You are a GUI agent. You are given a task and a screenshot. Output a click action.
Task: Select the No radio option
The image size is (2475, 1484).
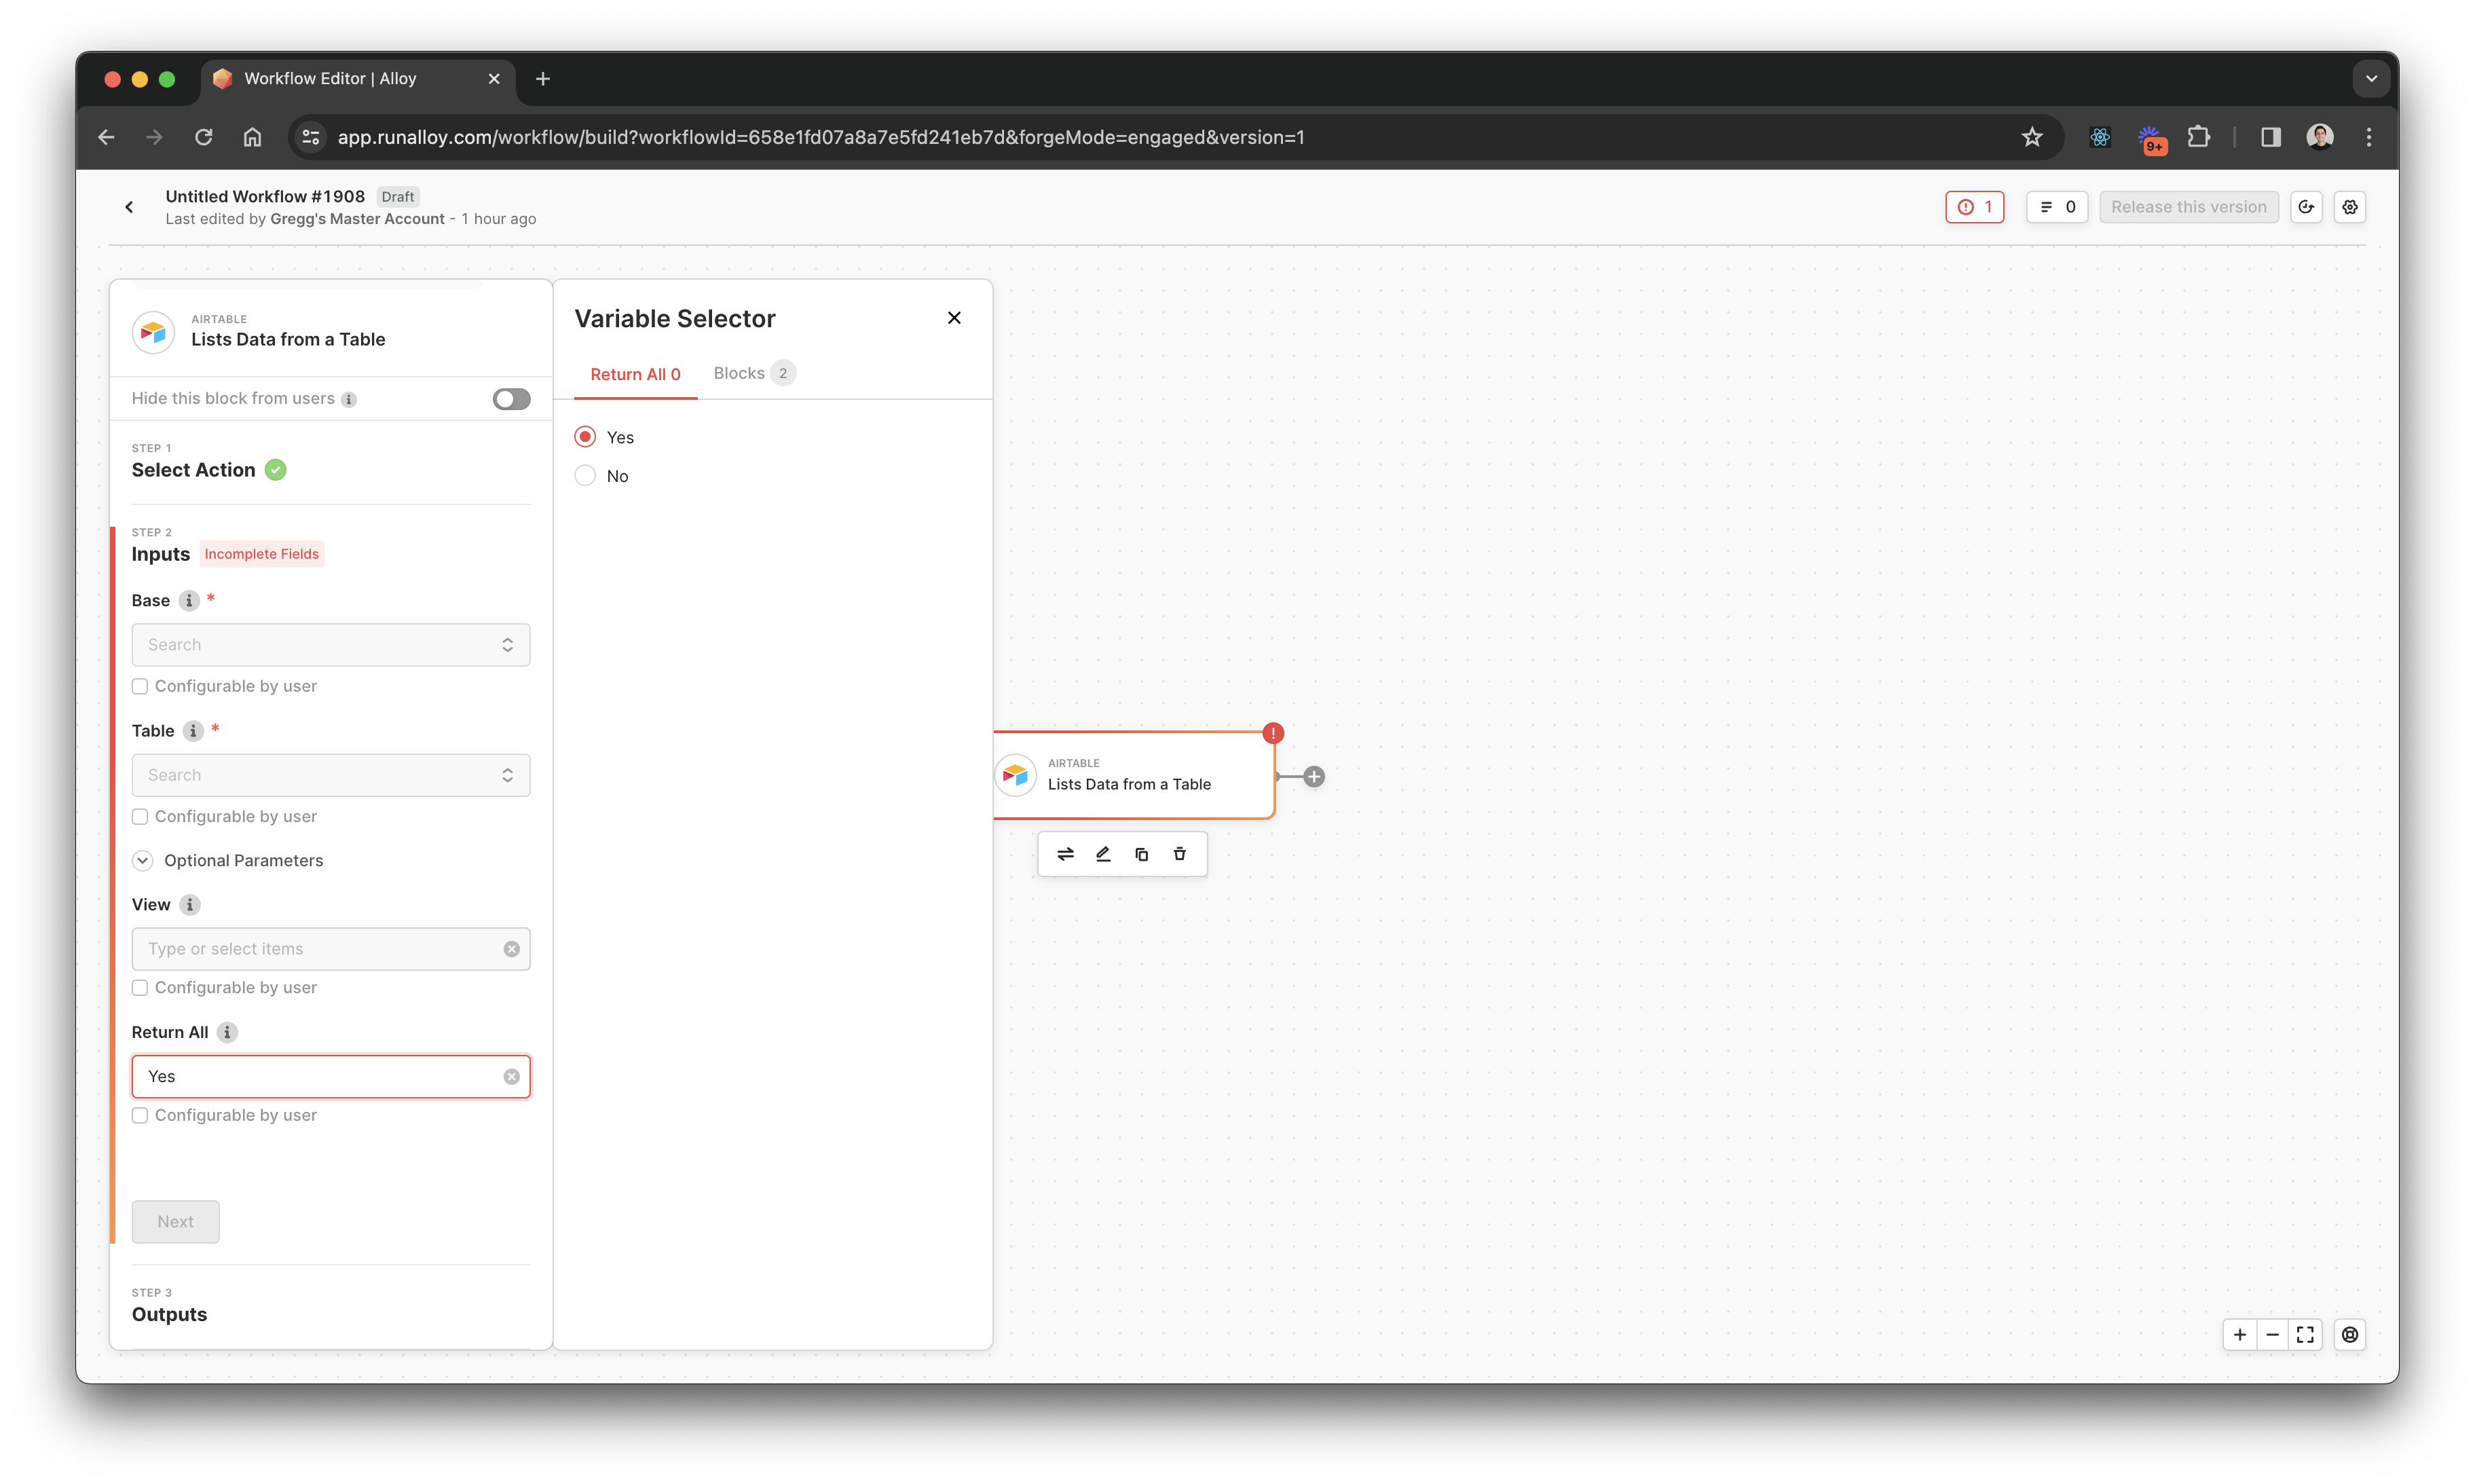point(585,476)
